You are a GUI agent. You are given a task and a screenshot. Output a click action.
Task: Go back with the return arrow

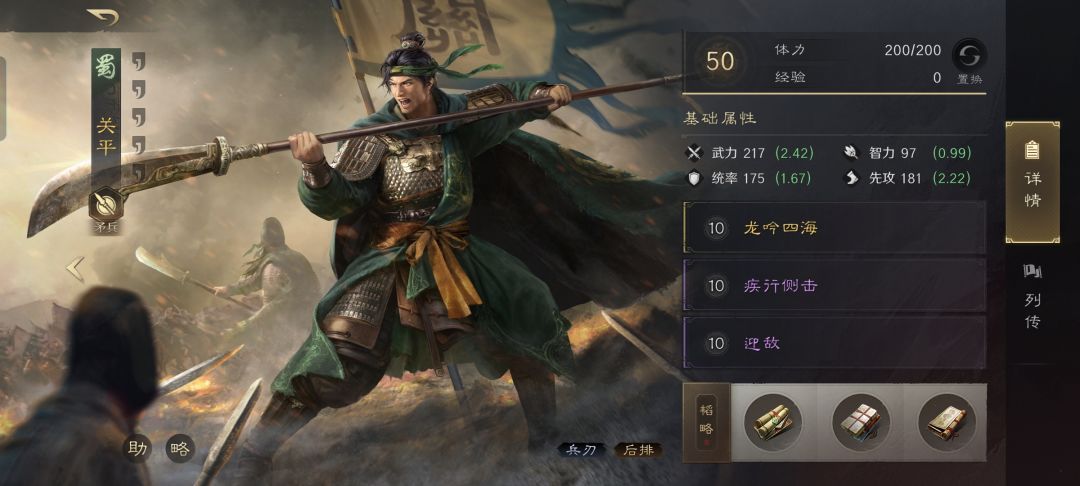click(103, 17)
